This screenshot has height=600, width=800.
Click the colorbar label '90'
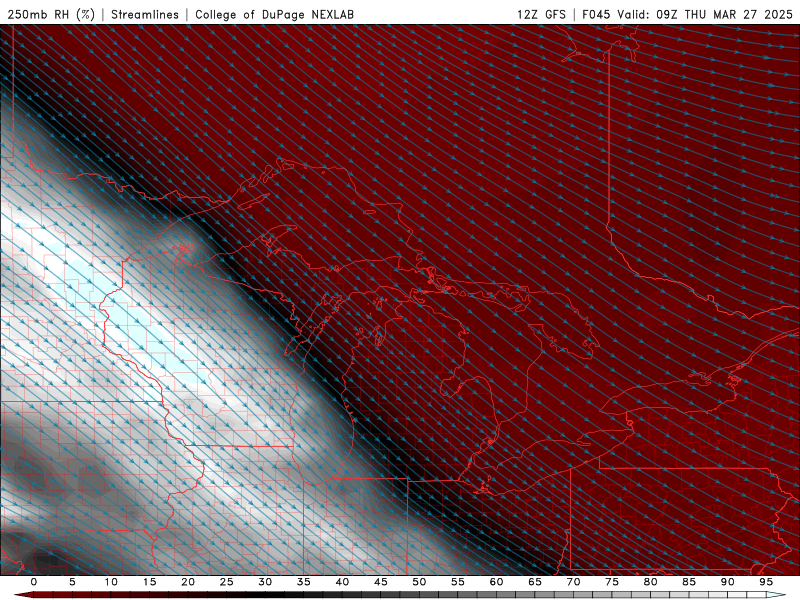(x=728, y=582)
